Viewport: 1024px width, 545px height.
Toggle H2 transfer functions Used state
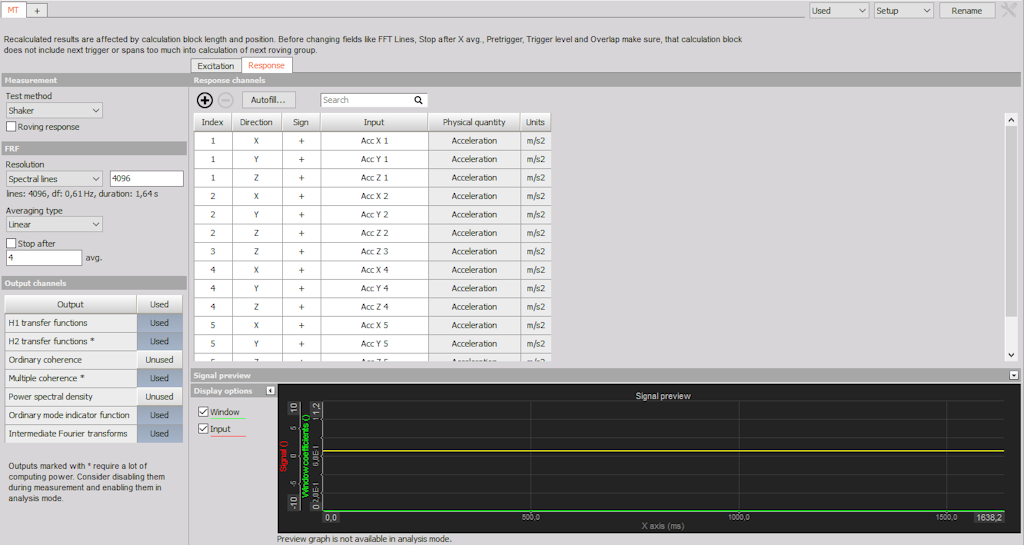point(159,341)
